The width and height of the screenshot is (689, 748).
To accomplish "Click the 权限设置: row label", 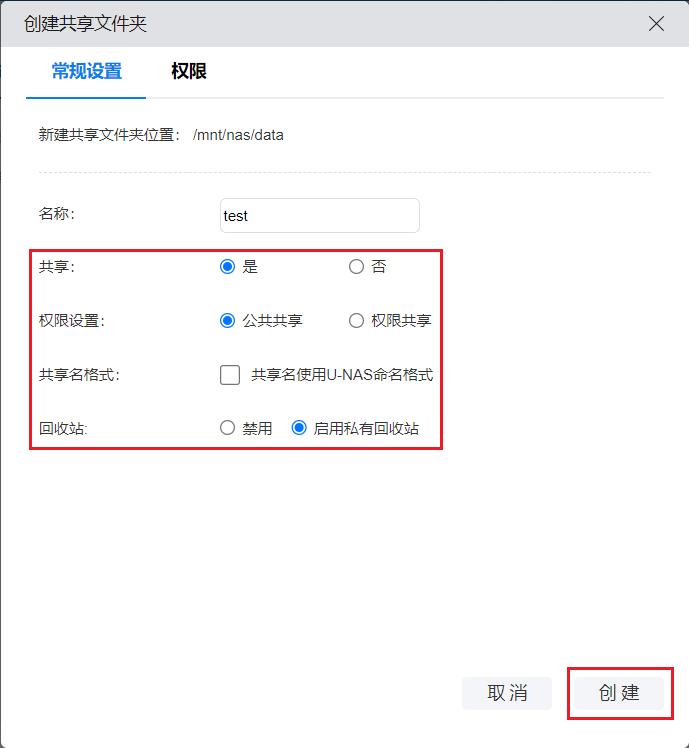I will point(71,321).
